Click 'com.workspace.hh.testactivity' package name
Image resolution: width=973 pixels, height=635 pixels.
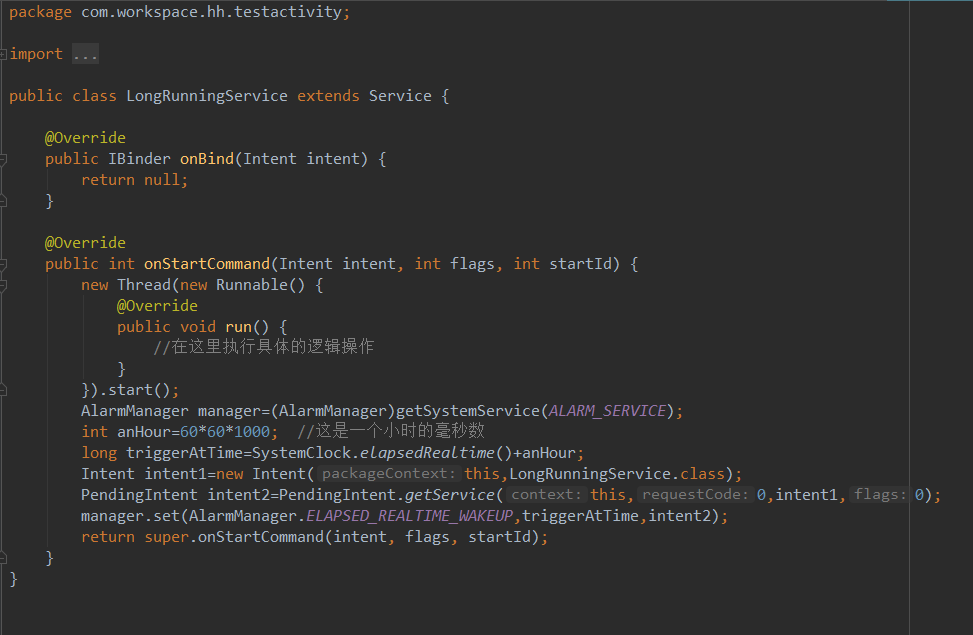click(x=212, y=11)
